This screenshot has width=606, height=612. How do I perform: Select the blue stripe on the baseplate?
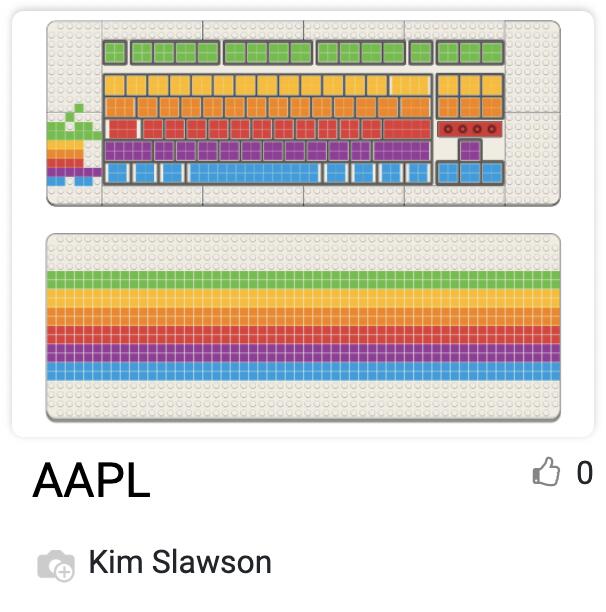(x=303, y=371)
